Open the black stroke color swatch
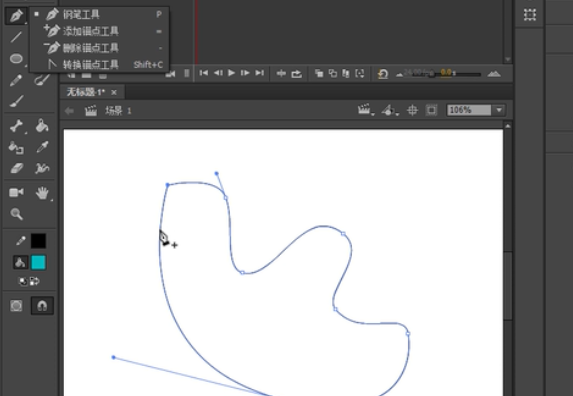The image size is (573, 396). point(38,241)
